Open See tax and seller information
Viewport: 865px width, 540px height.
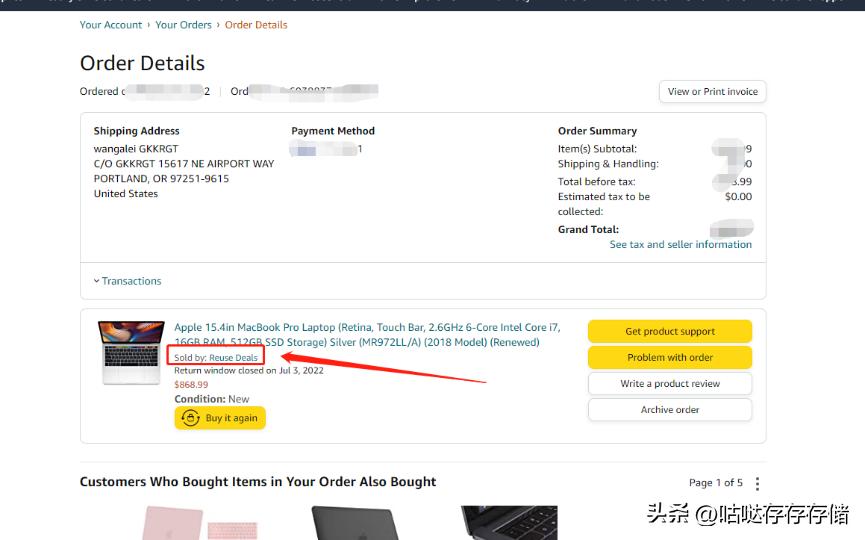(x=680, y=244)
